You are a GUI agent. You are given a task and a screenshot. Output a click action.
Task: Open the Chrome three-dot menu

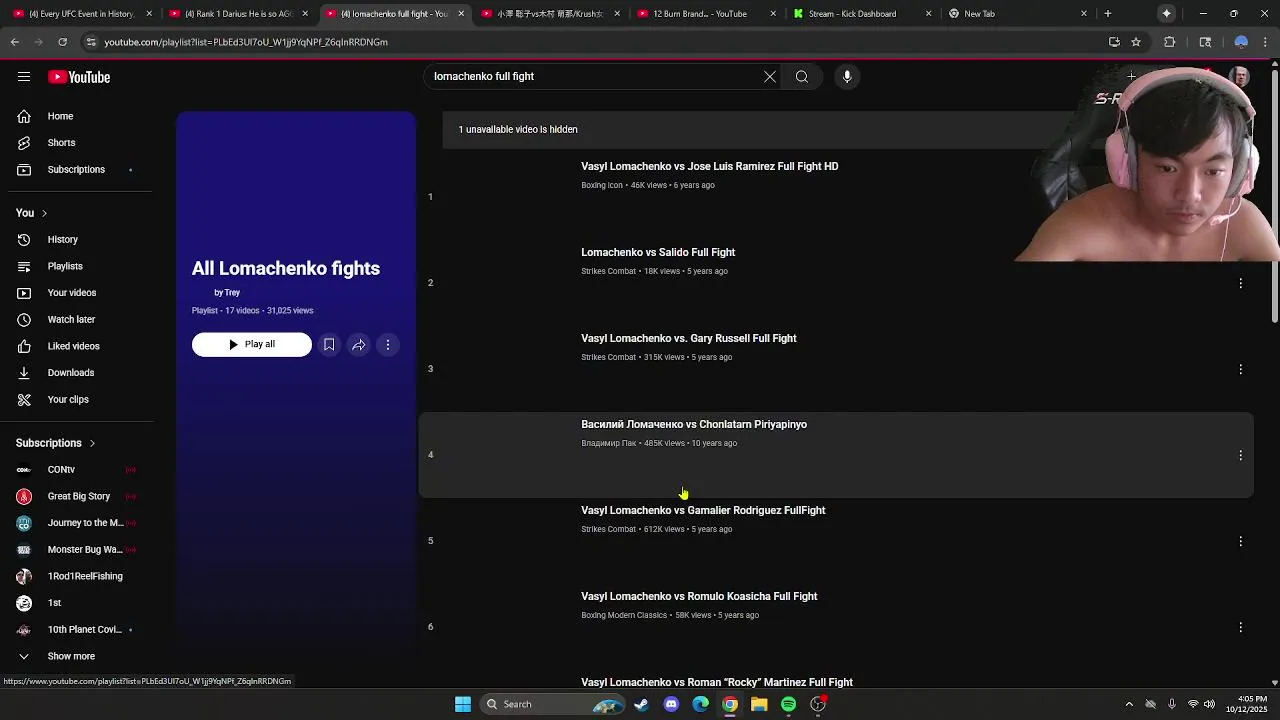point(1267,42)
